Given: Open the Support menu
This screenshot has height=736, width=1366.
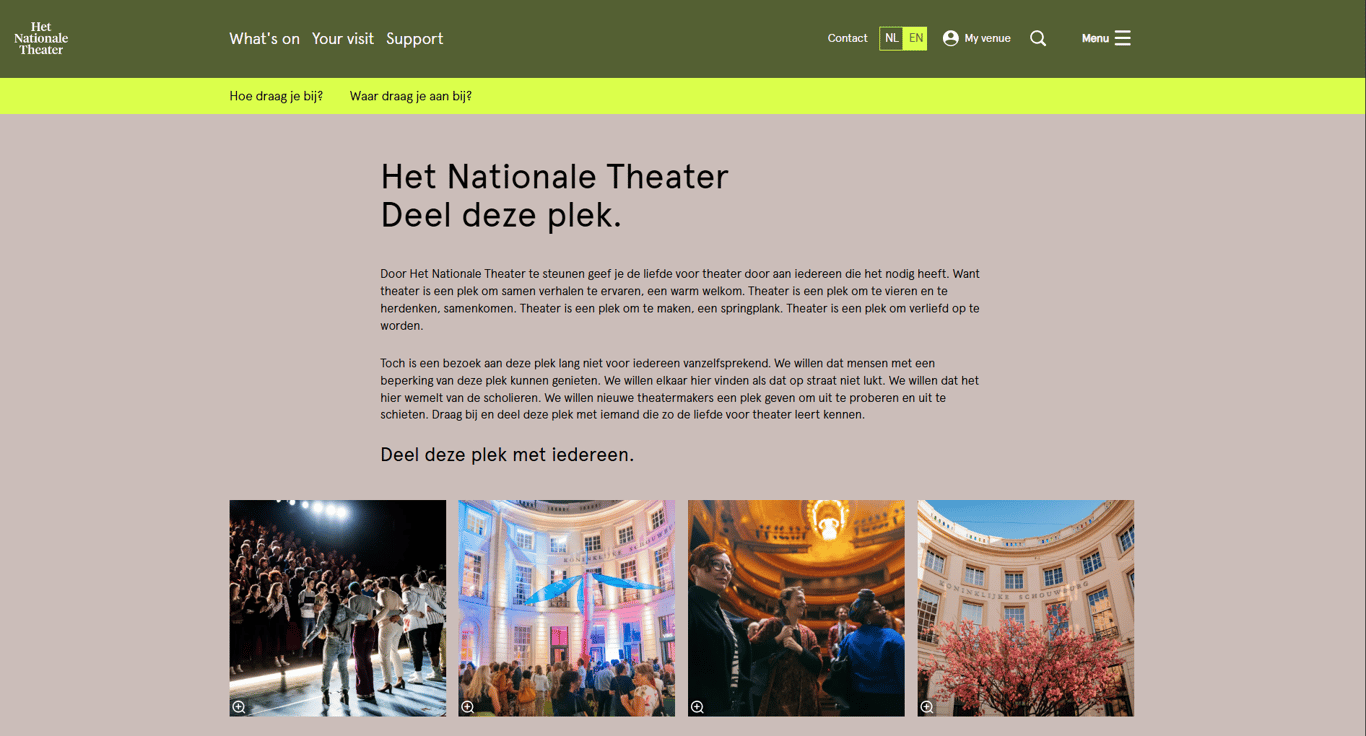Looking at the screenshot, I should point(414,38).
